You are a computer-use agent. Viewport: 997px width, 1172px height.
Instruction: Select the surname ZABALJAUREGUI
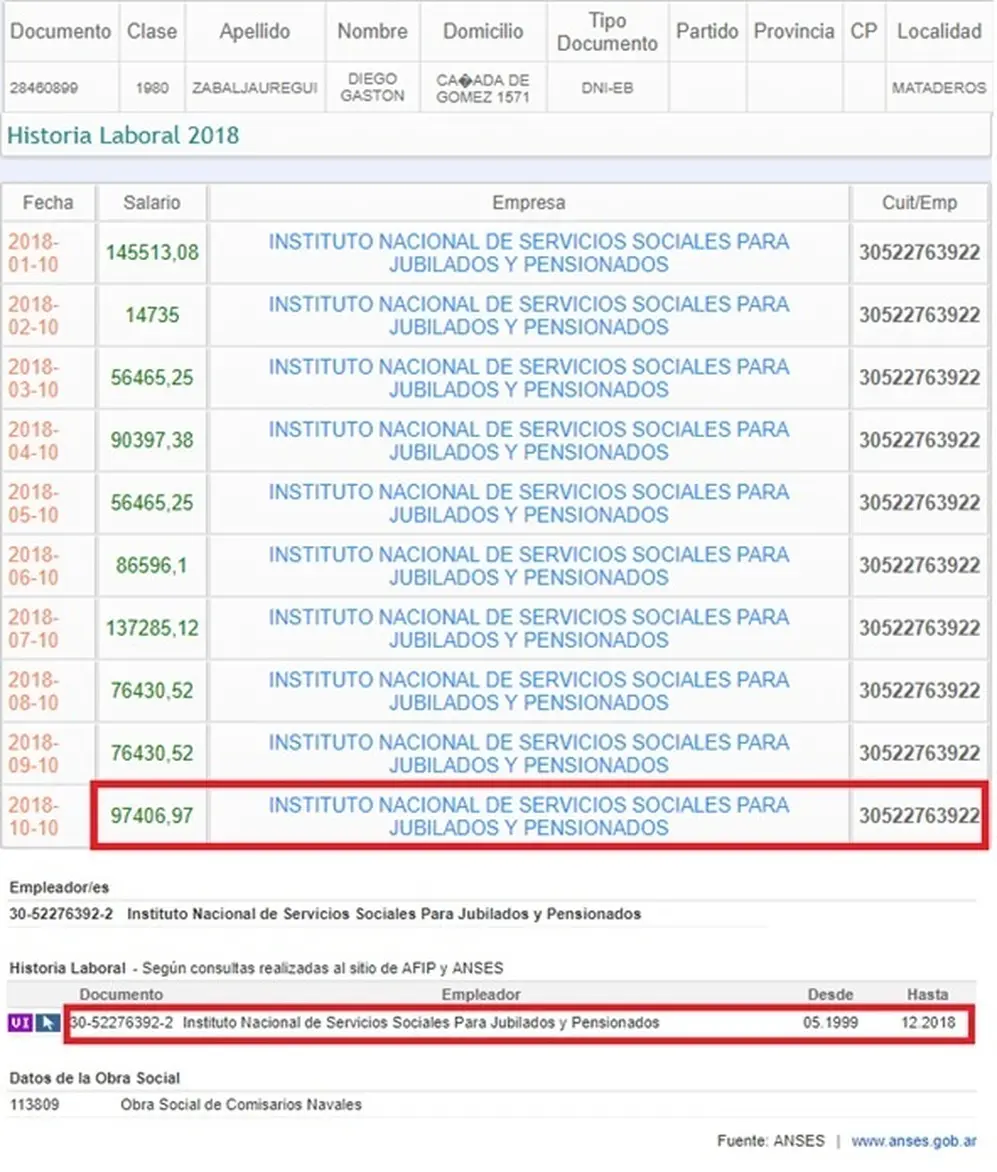click(x=255, y=88)
